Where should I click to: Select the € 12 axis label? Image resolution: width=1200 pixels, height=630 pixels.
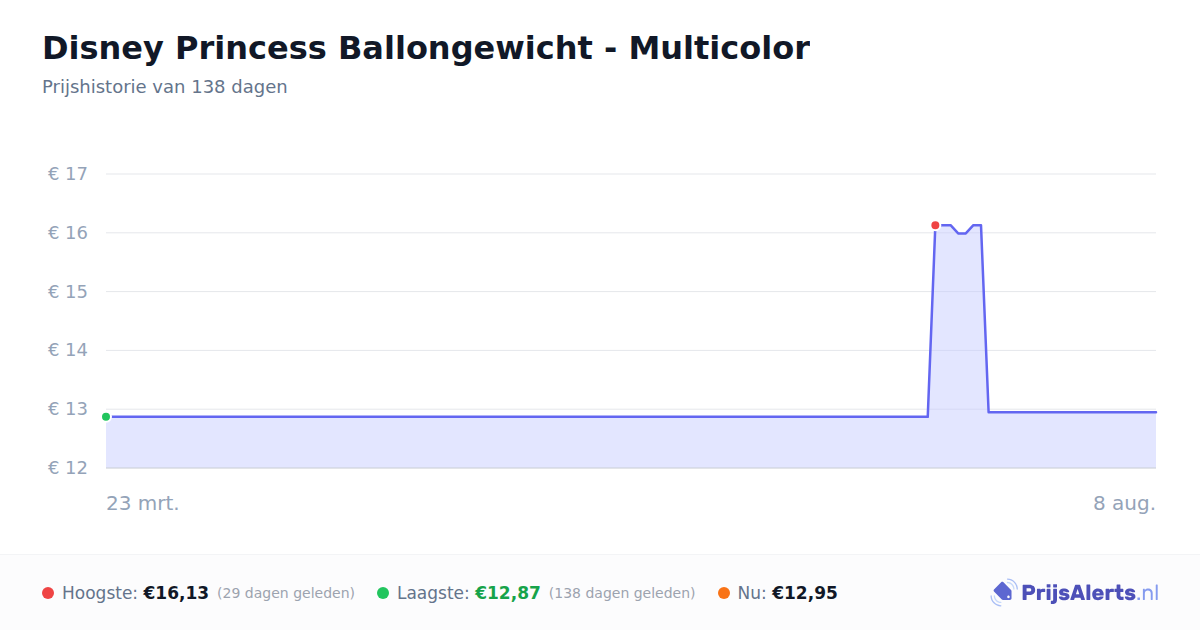68,468
